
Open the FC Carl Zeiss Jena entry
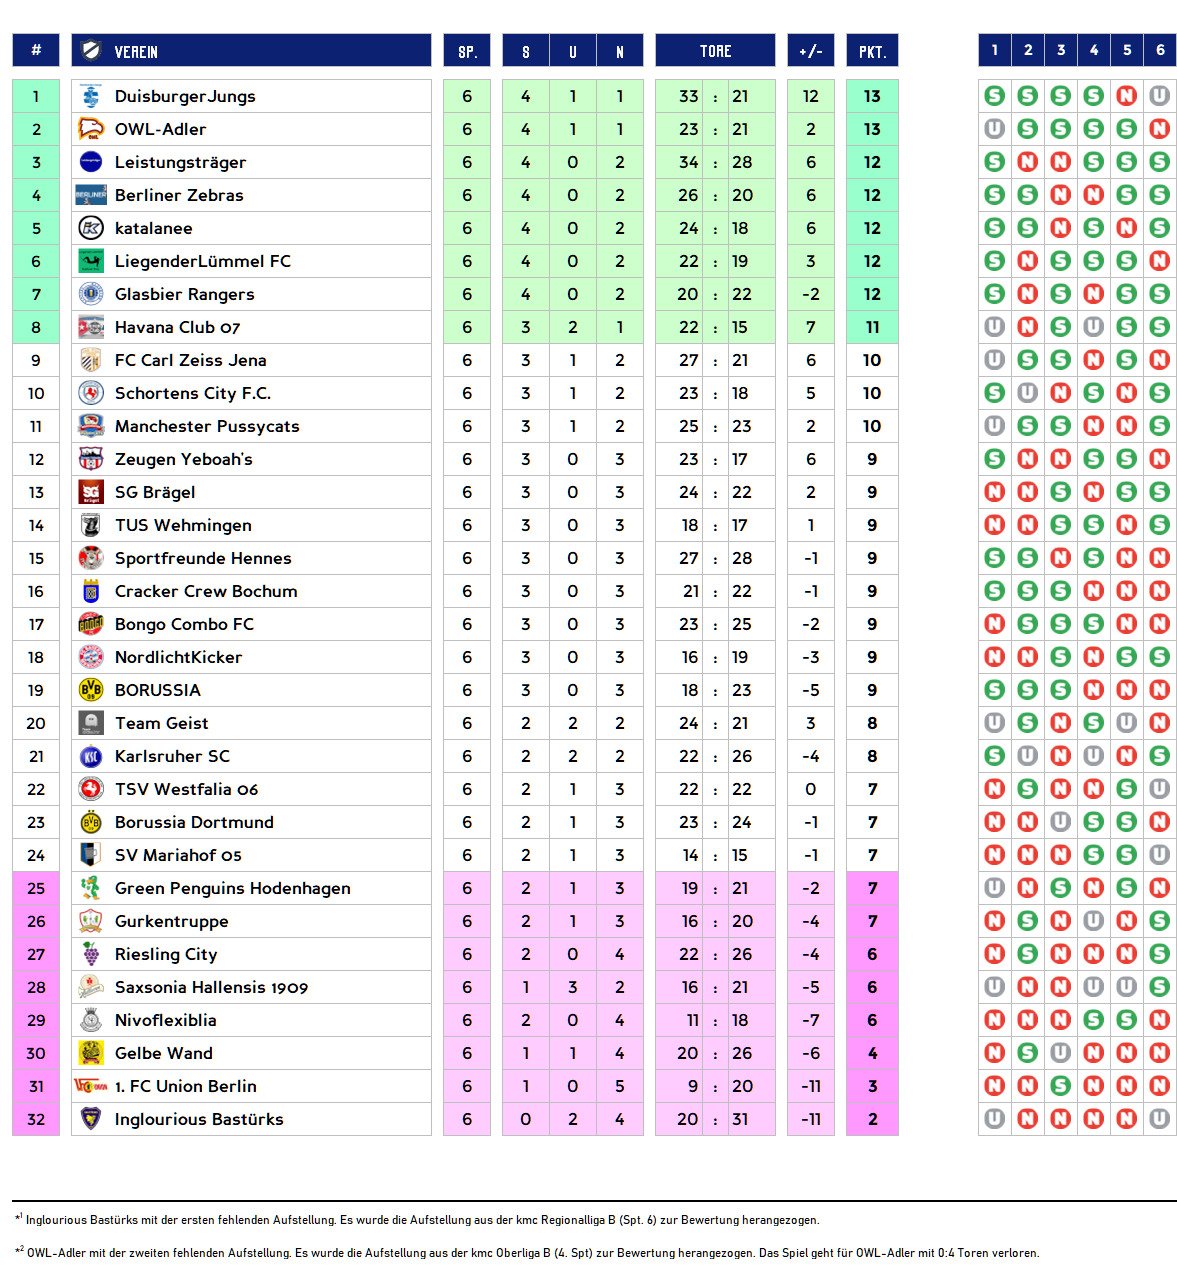tap(190, 360)
